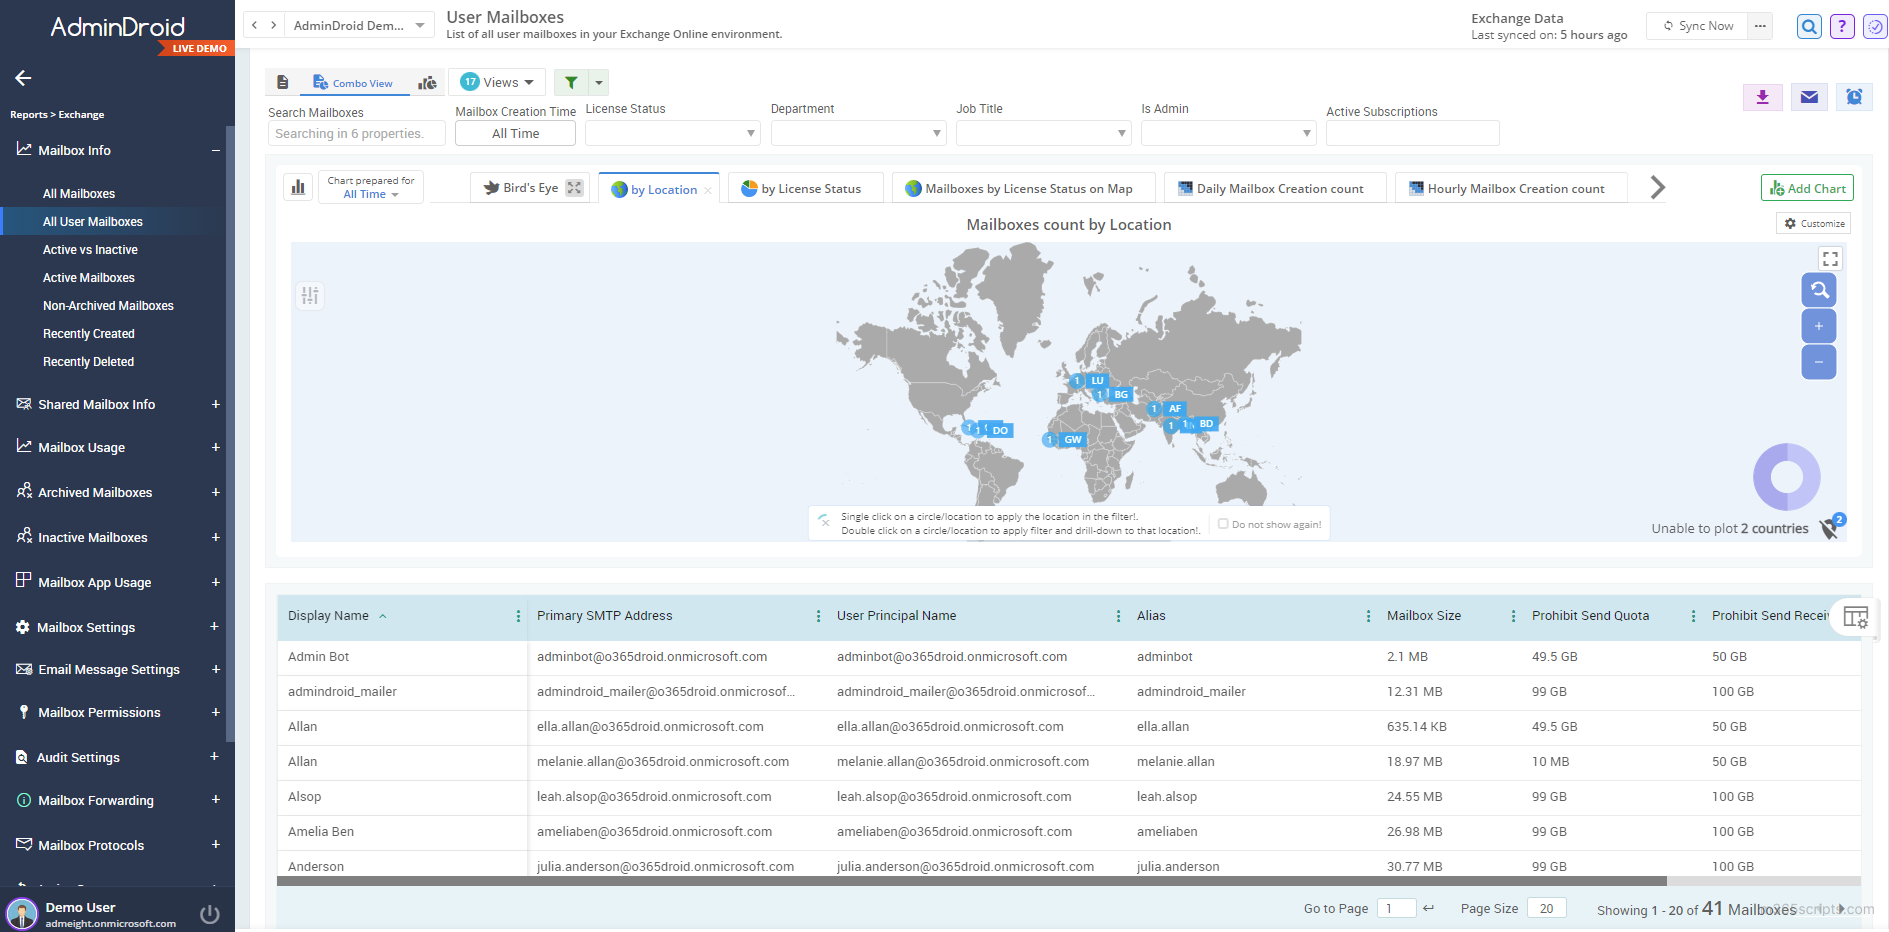The image size is (1889, 932).
Task: Check the 'Do not show again' checkbox
Action: tap(1223, 524)
